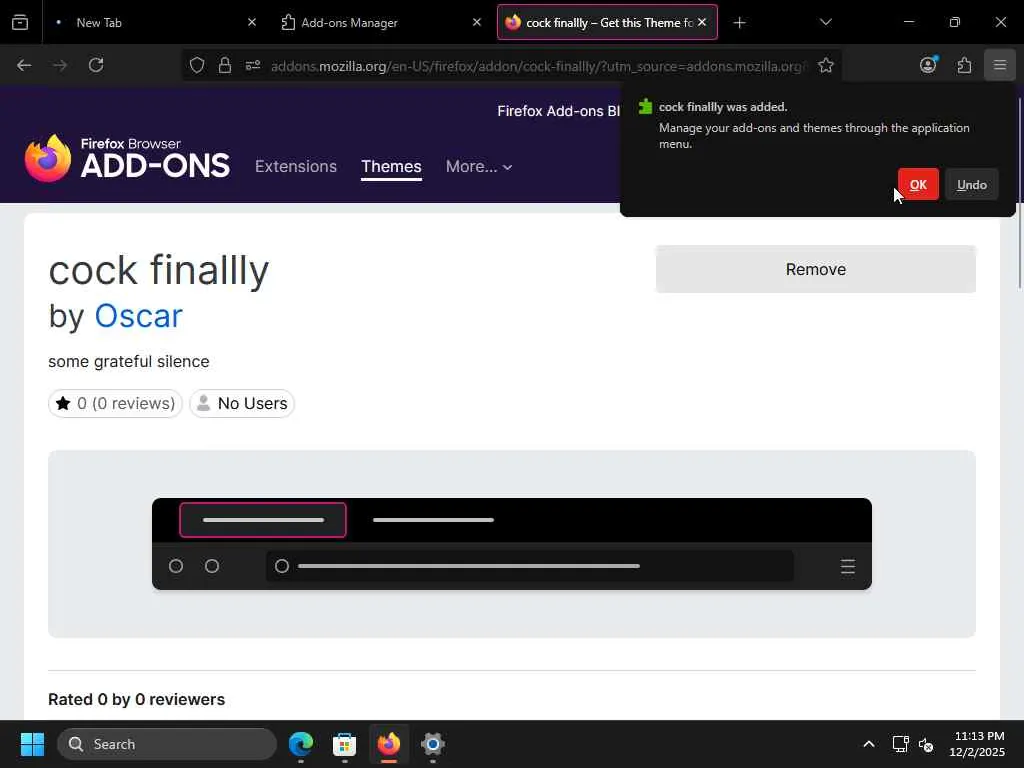The height and width of the screenshot is (768, 1024).
Task: Click the Firefox Add-ons Blog link
Action: [559, 111]
